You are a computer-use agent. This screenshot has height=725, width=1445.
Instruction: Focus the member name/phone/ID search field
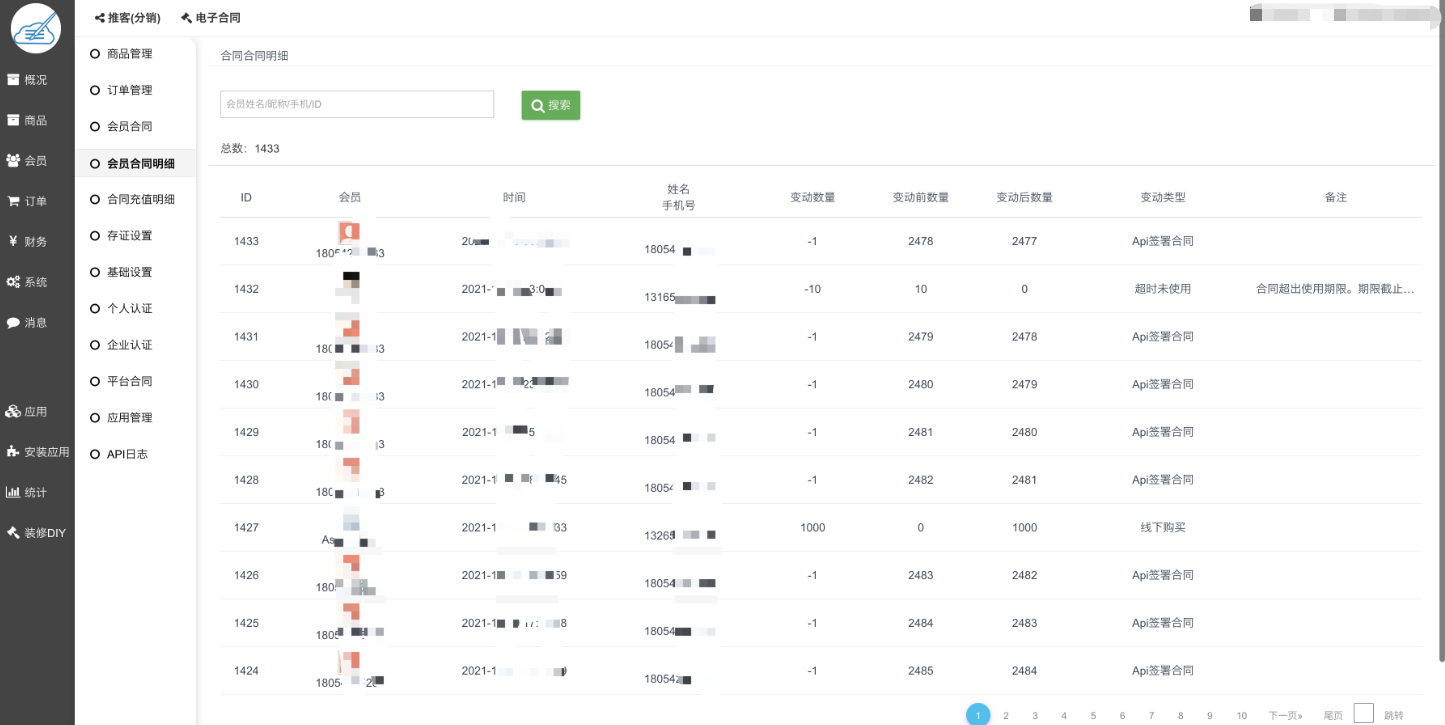pyautogui.click(x=357, y=104)
